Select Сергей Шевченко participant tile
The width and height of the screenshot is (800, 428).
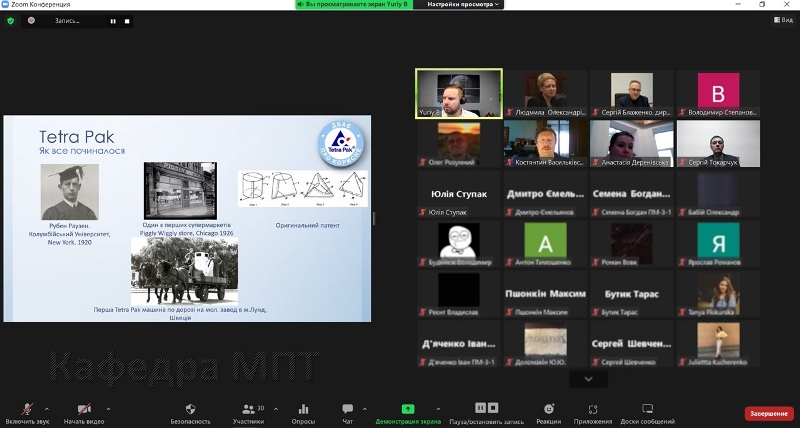tap(632, 344)
